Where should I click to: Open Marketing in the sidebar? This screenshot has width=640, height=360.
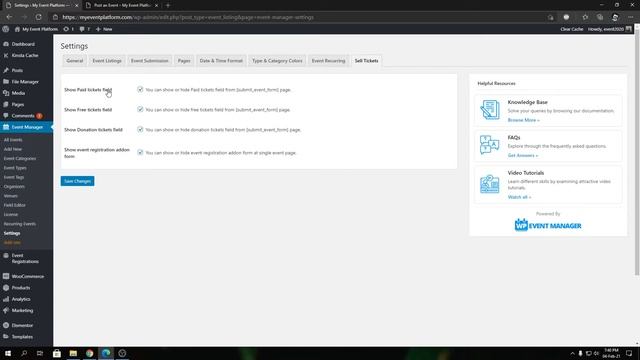(22, 311)
